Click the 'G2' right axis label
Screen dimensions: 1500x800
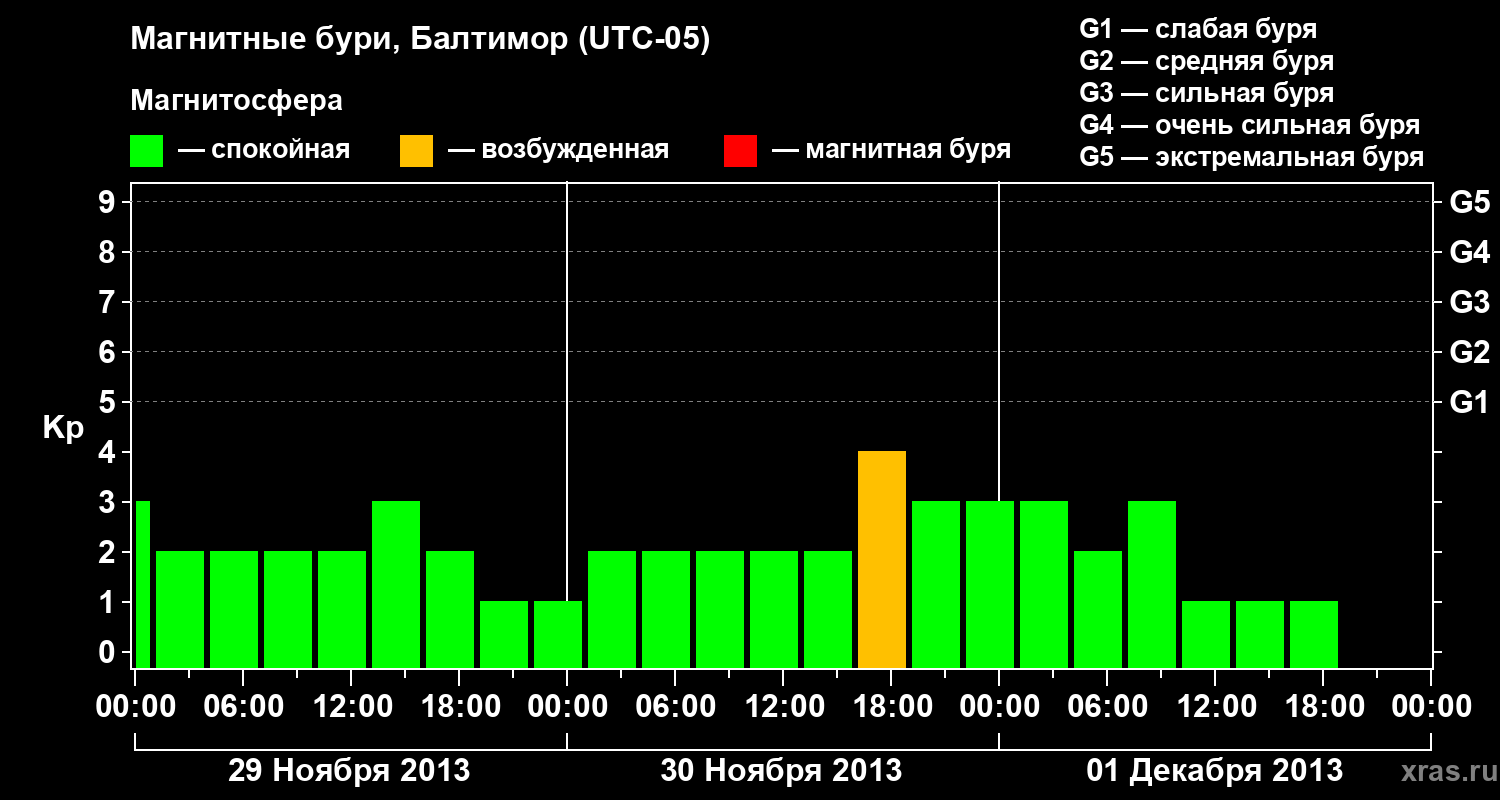tap(1469, 352)
